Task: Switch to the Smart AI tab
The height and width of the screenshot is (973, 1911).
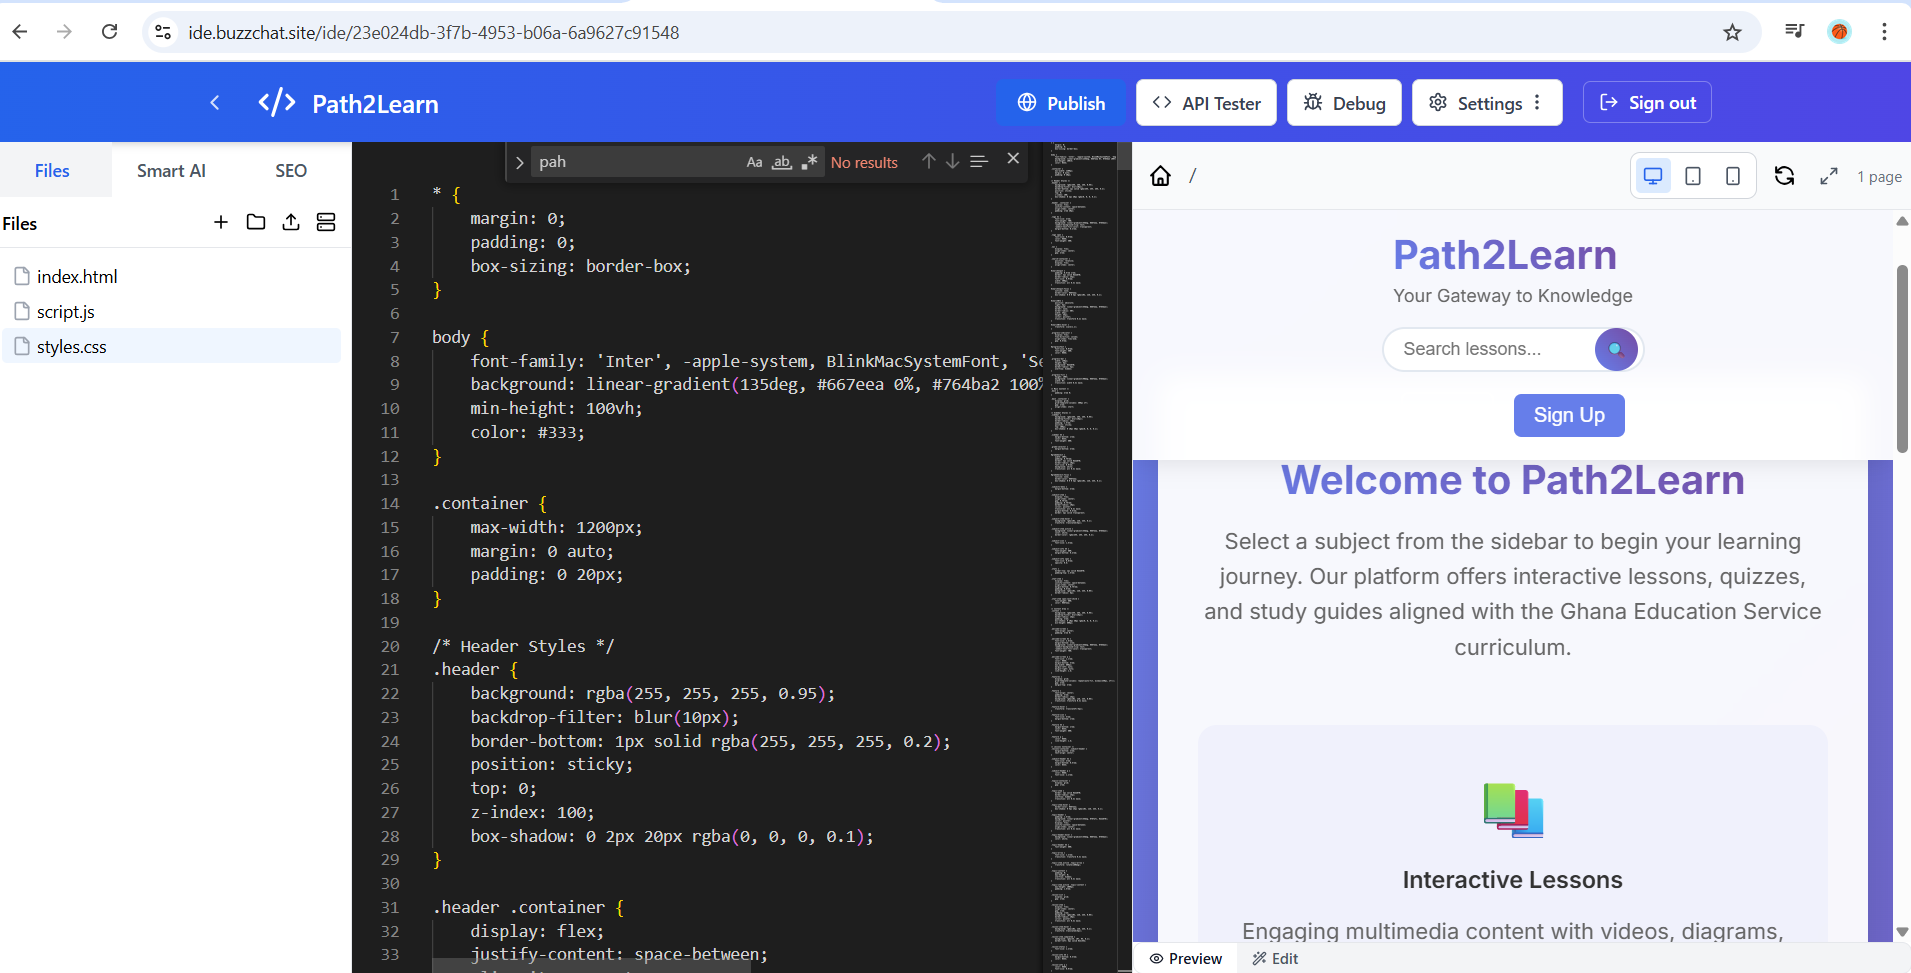Action: click(x=171, y=171)
